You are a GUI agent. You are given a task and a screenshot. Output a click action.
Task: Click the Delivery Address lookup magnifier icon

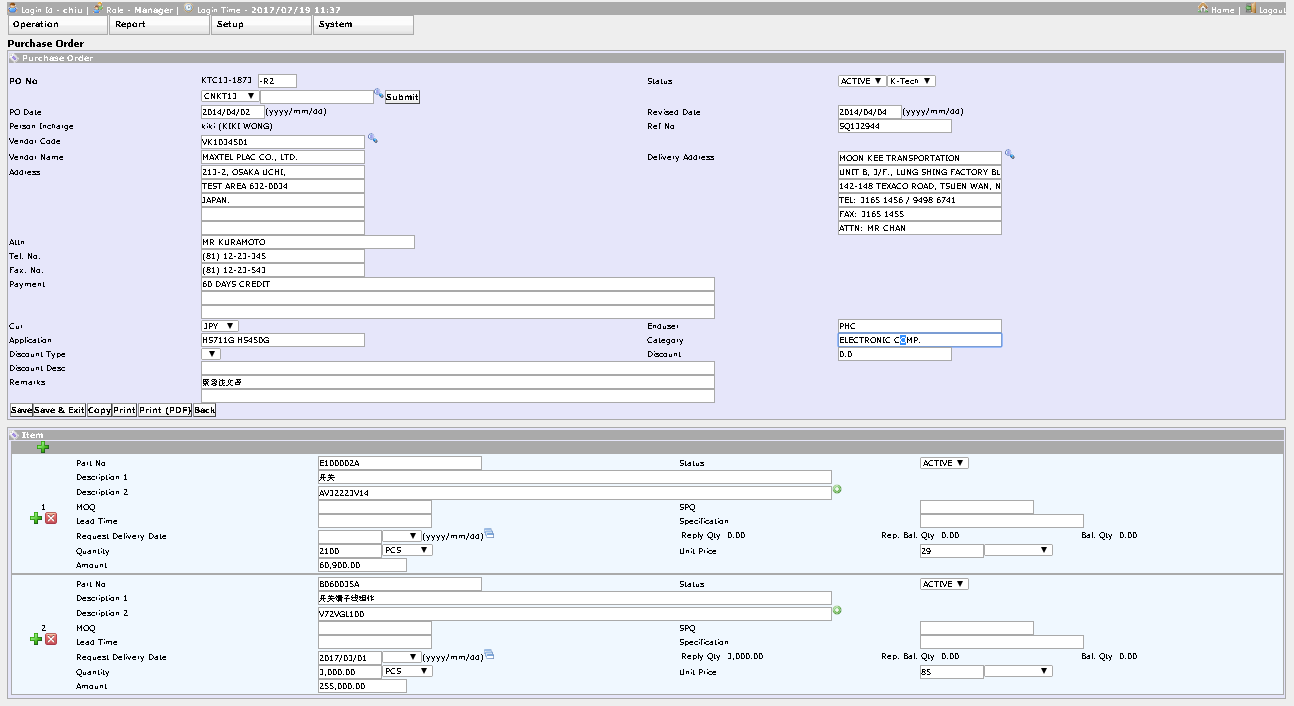pos(1009,154)
